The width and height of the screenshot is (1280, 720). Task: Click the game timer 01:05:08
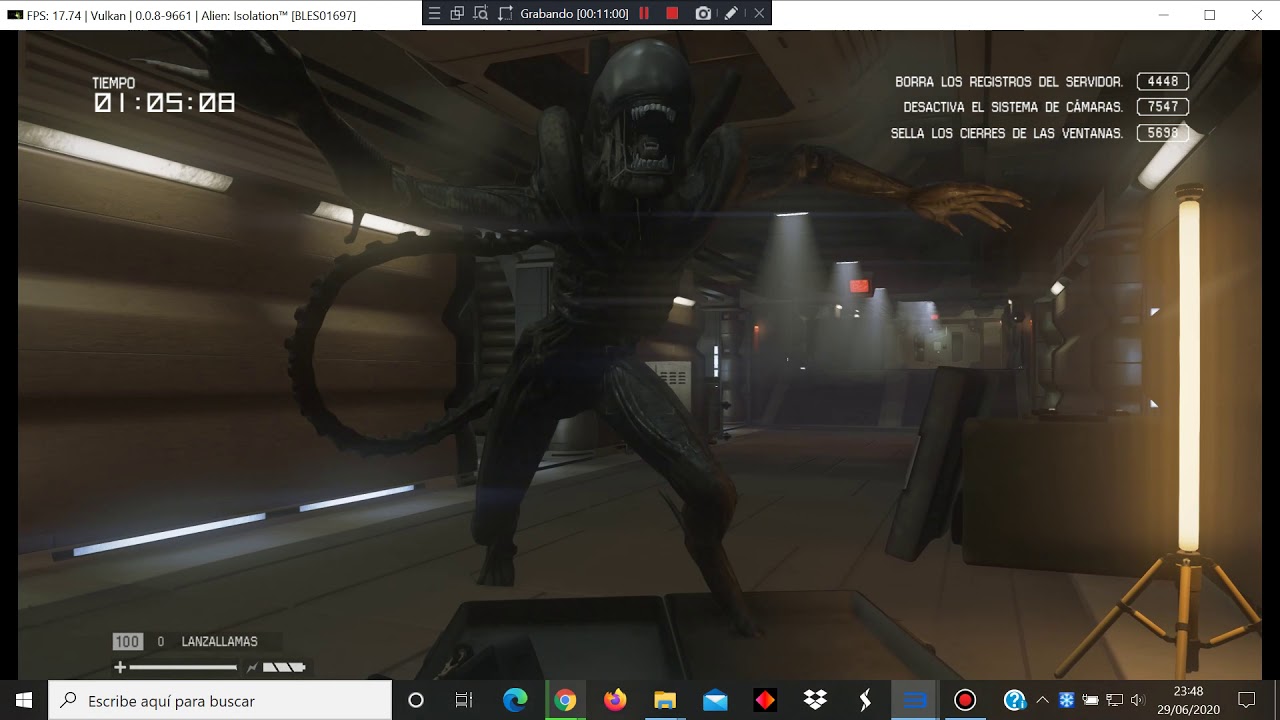point(165,103)
